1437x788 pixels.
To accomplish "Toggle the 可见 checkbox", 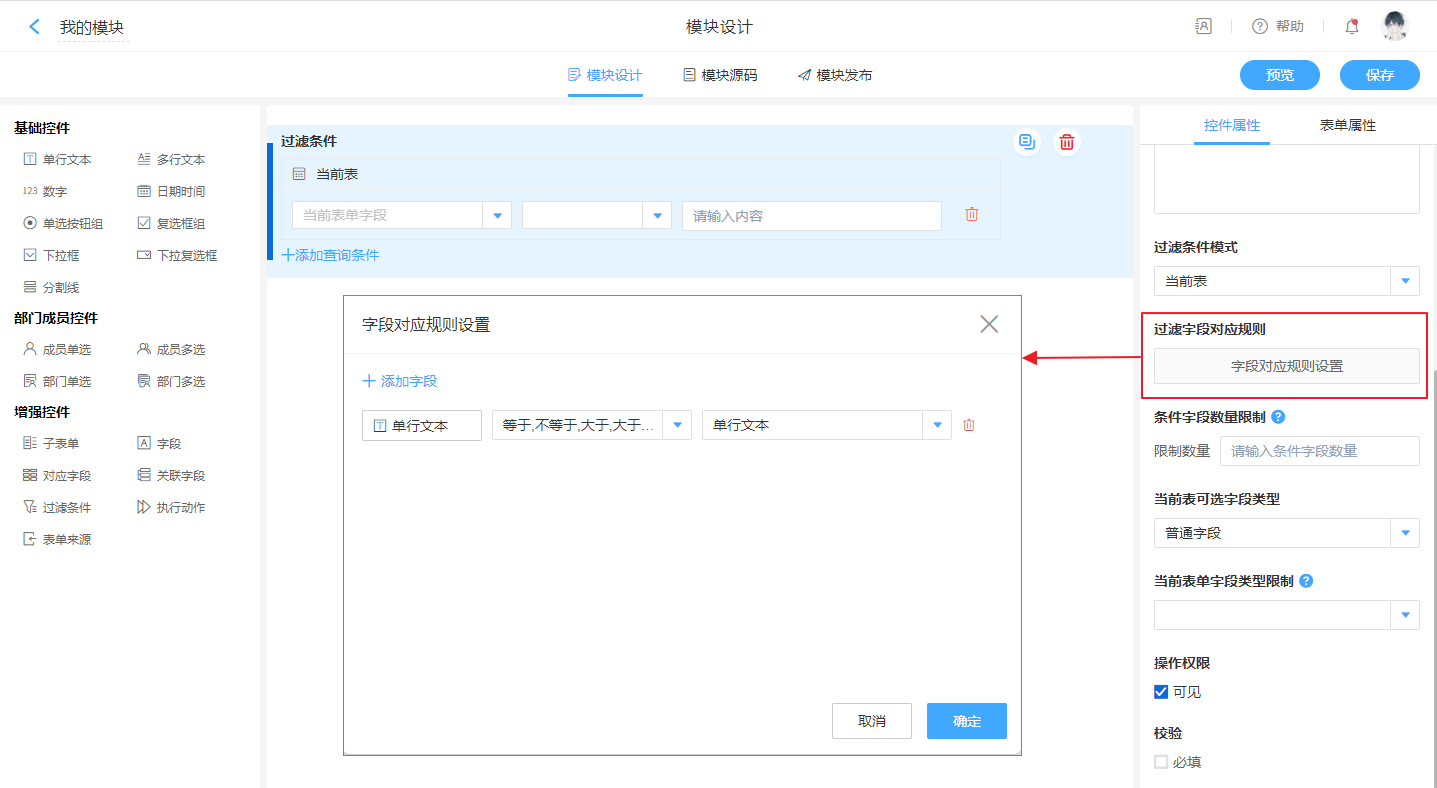I will (1161, 692).
